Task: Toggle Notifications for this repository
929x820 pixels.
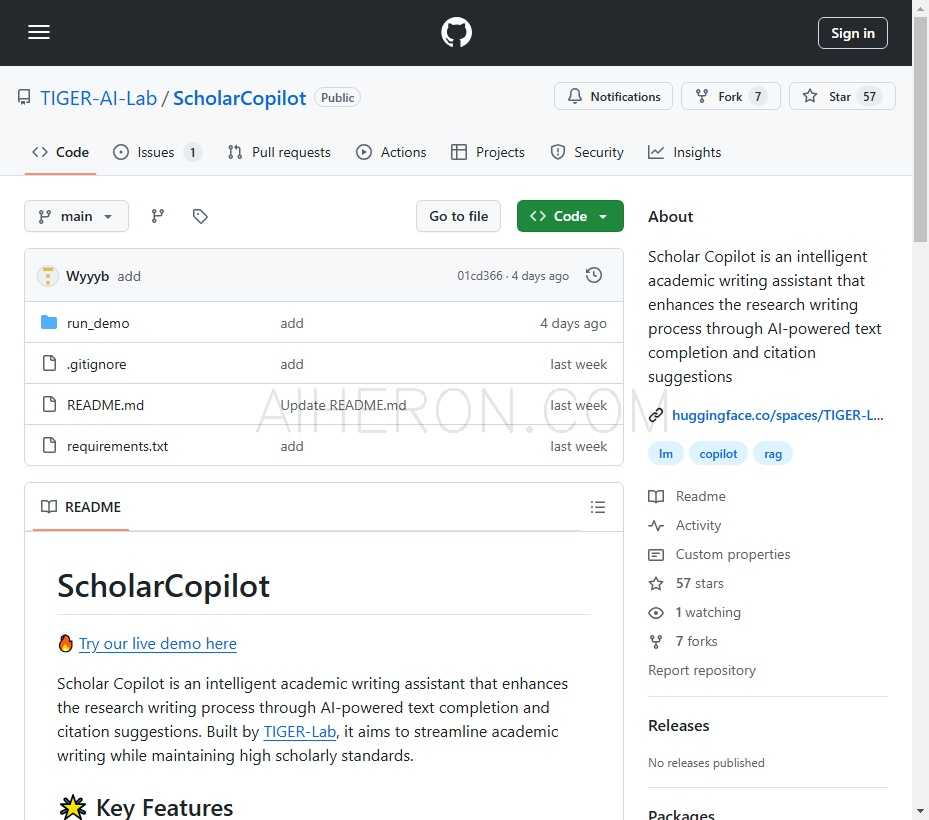Action: point(614,97)
